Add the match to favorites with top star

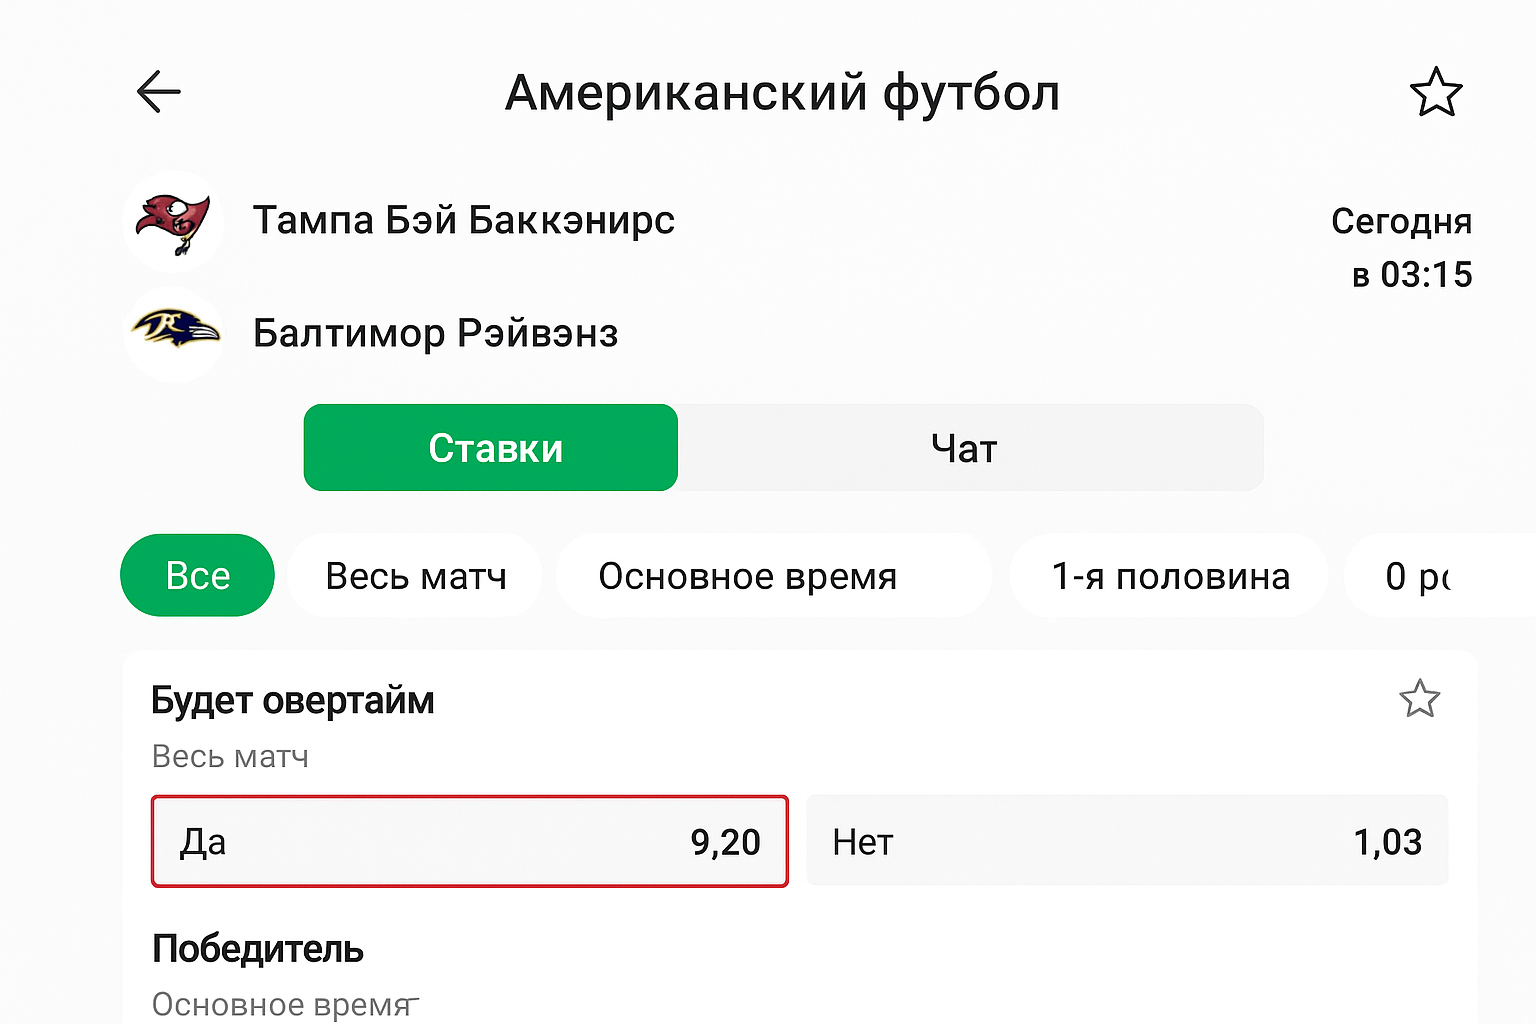point(1436,93)
